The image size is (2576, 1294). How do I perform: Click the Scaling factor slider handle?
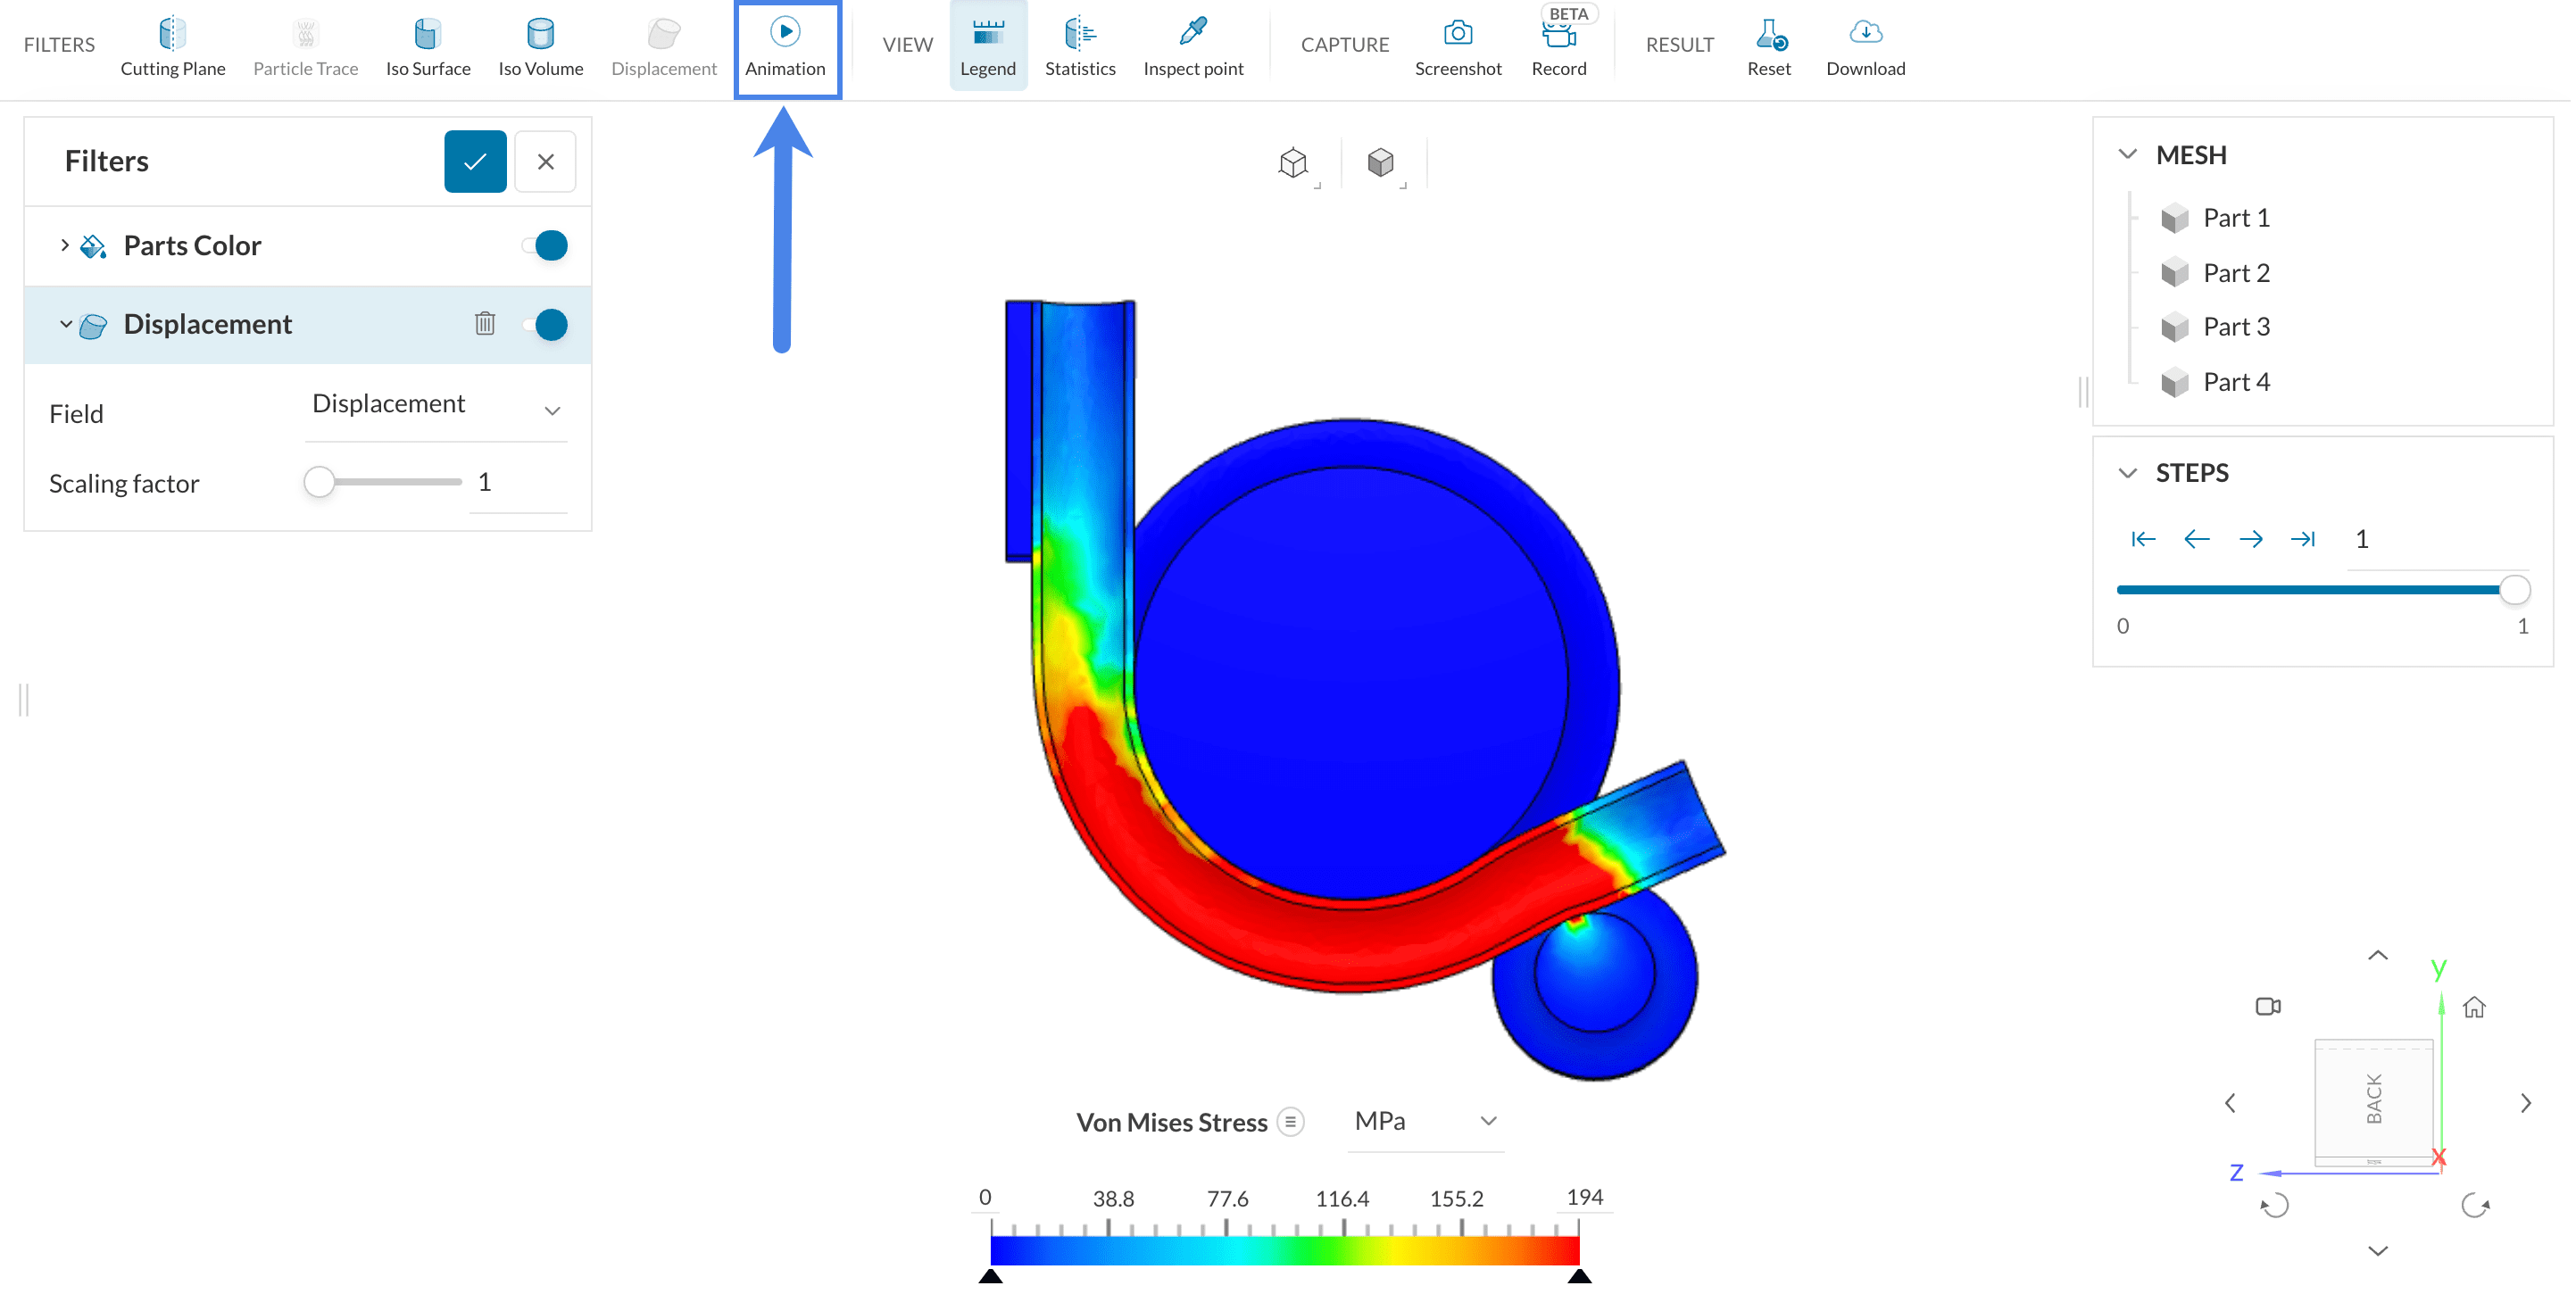[319, 482]
